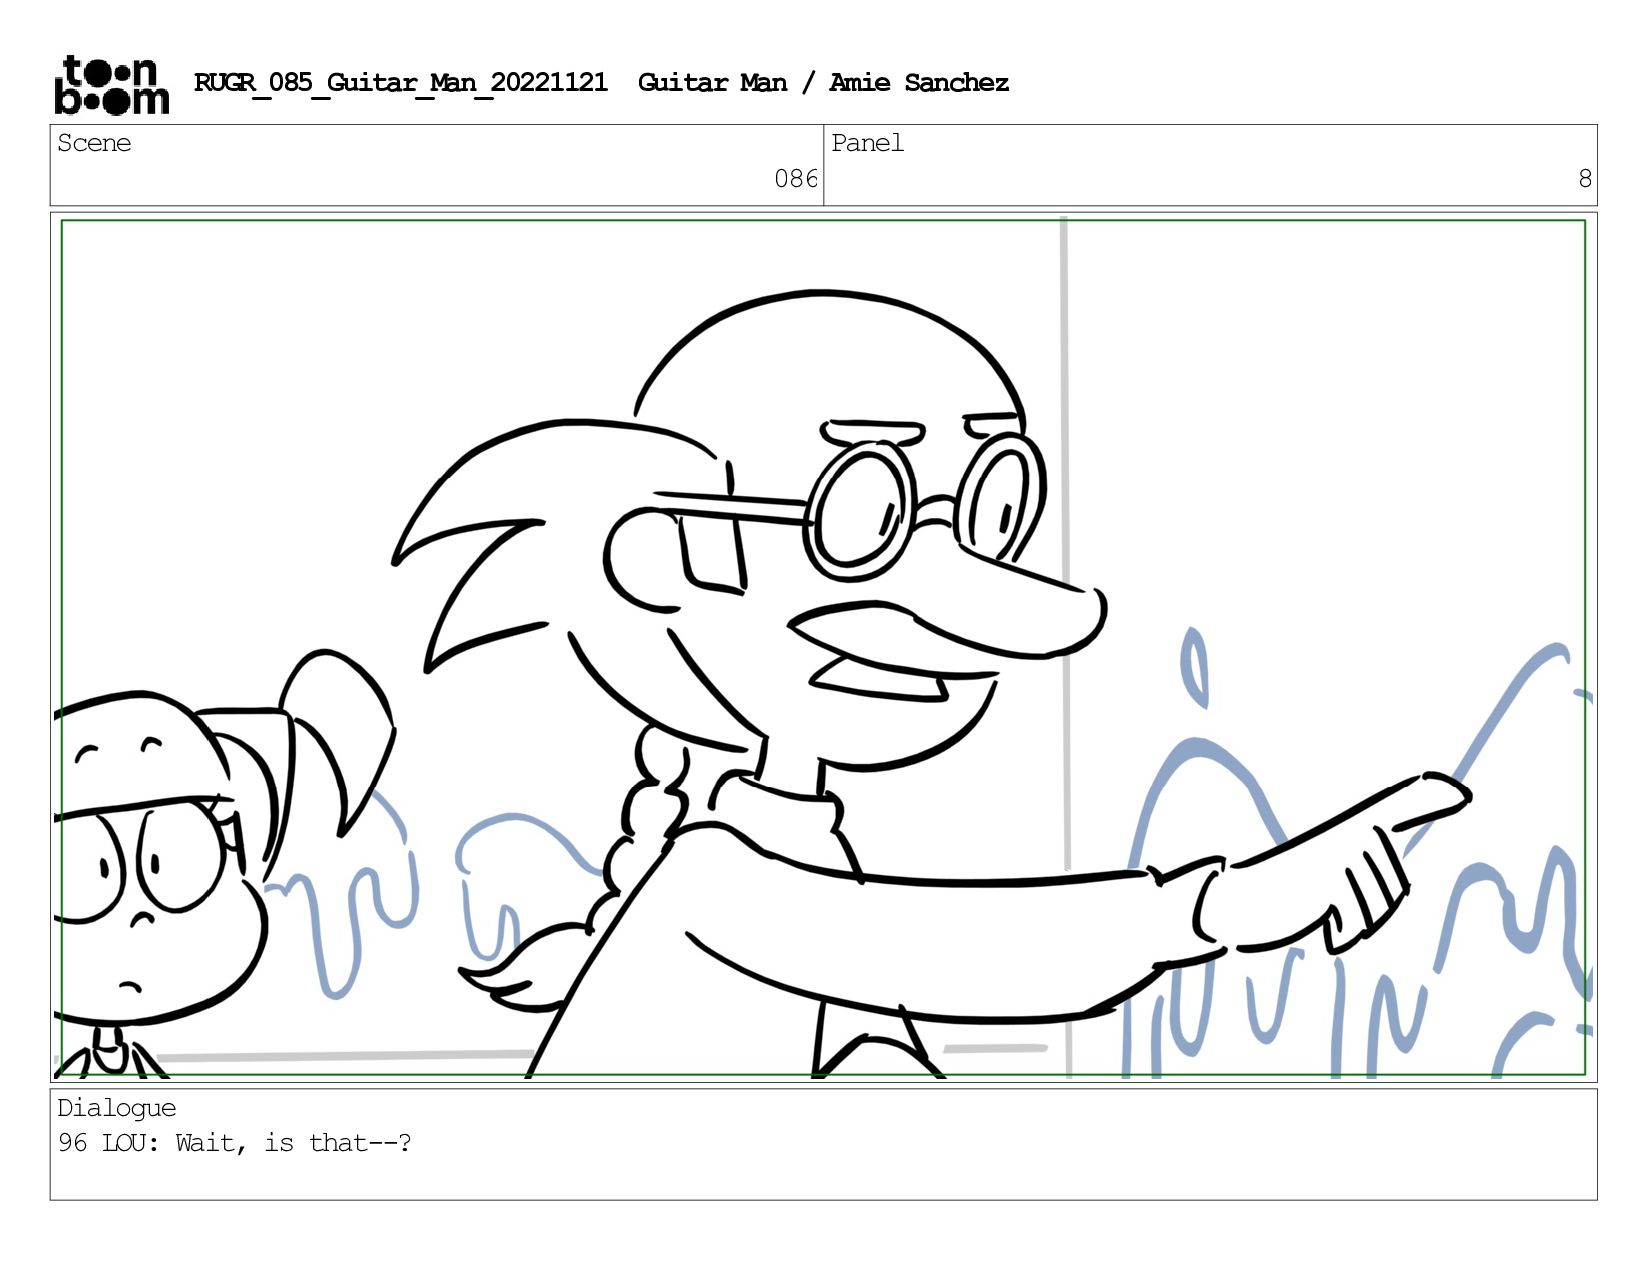This screenshot has width=1650, height=1275.
Task: Click the 'Scene' label
Action: [x=94, y=143]
